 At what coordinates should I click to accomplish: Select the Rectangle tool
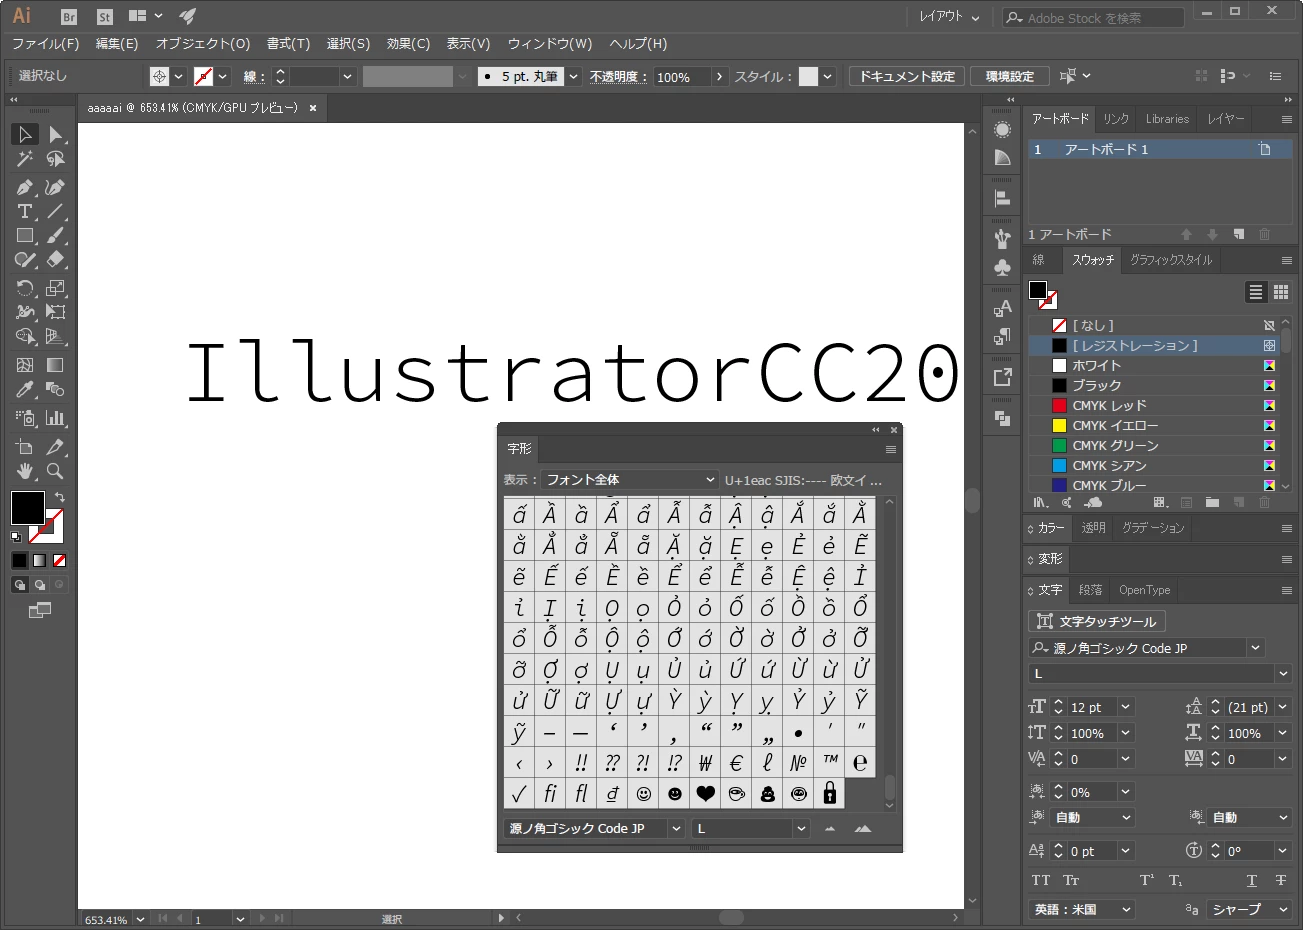pos(25,235)
